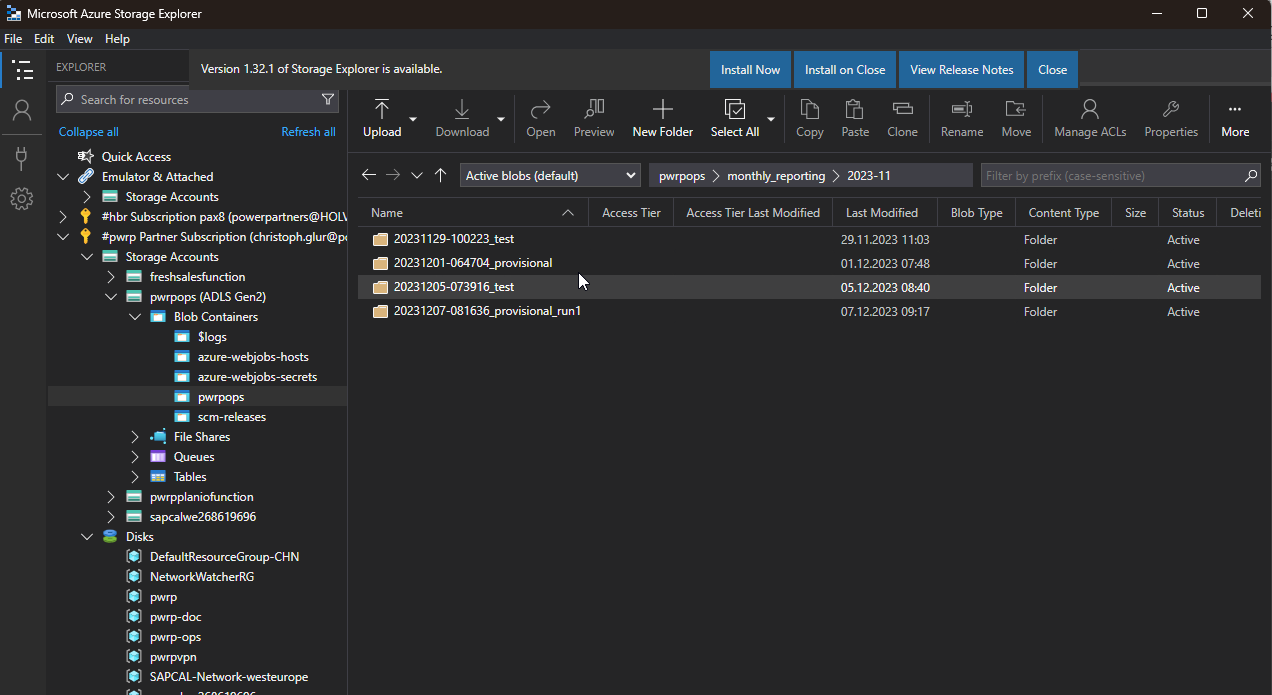Click the search magnifier in the prefix filter
Viewport: 1272px width, 695px height.
click(1251, 175)
